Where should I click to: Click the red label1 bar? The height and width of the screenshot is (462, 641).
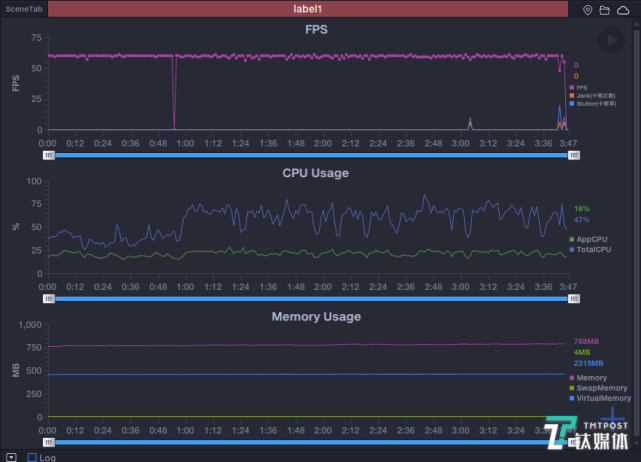pos(308,9)
